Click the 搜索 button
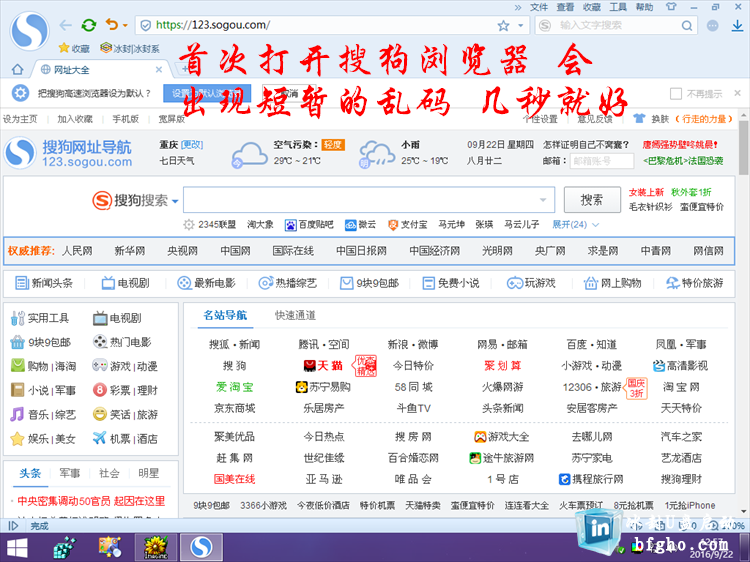 point(592,200)
